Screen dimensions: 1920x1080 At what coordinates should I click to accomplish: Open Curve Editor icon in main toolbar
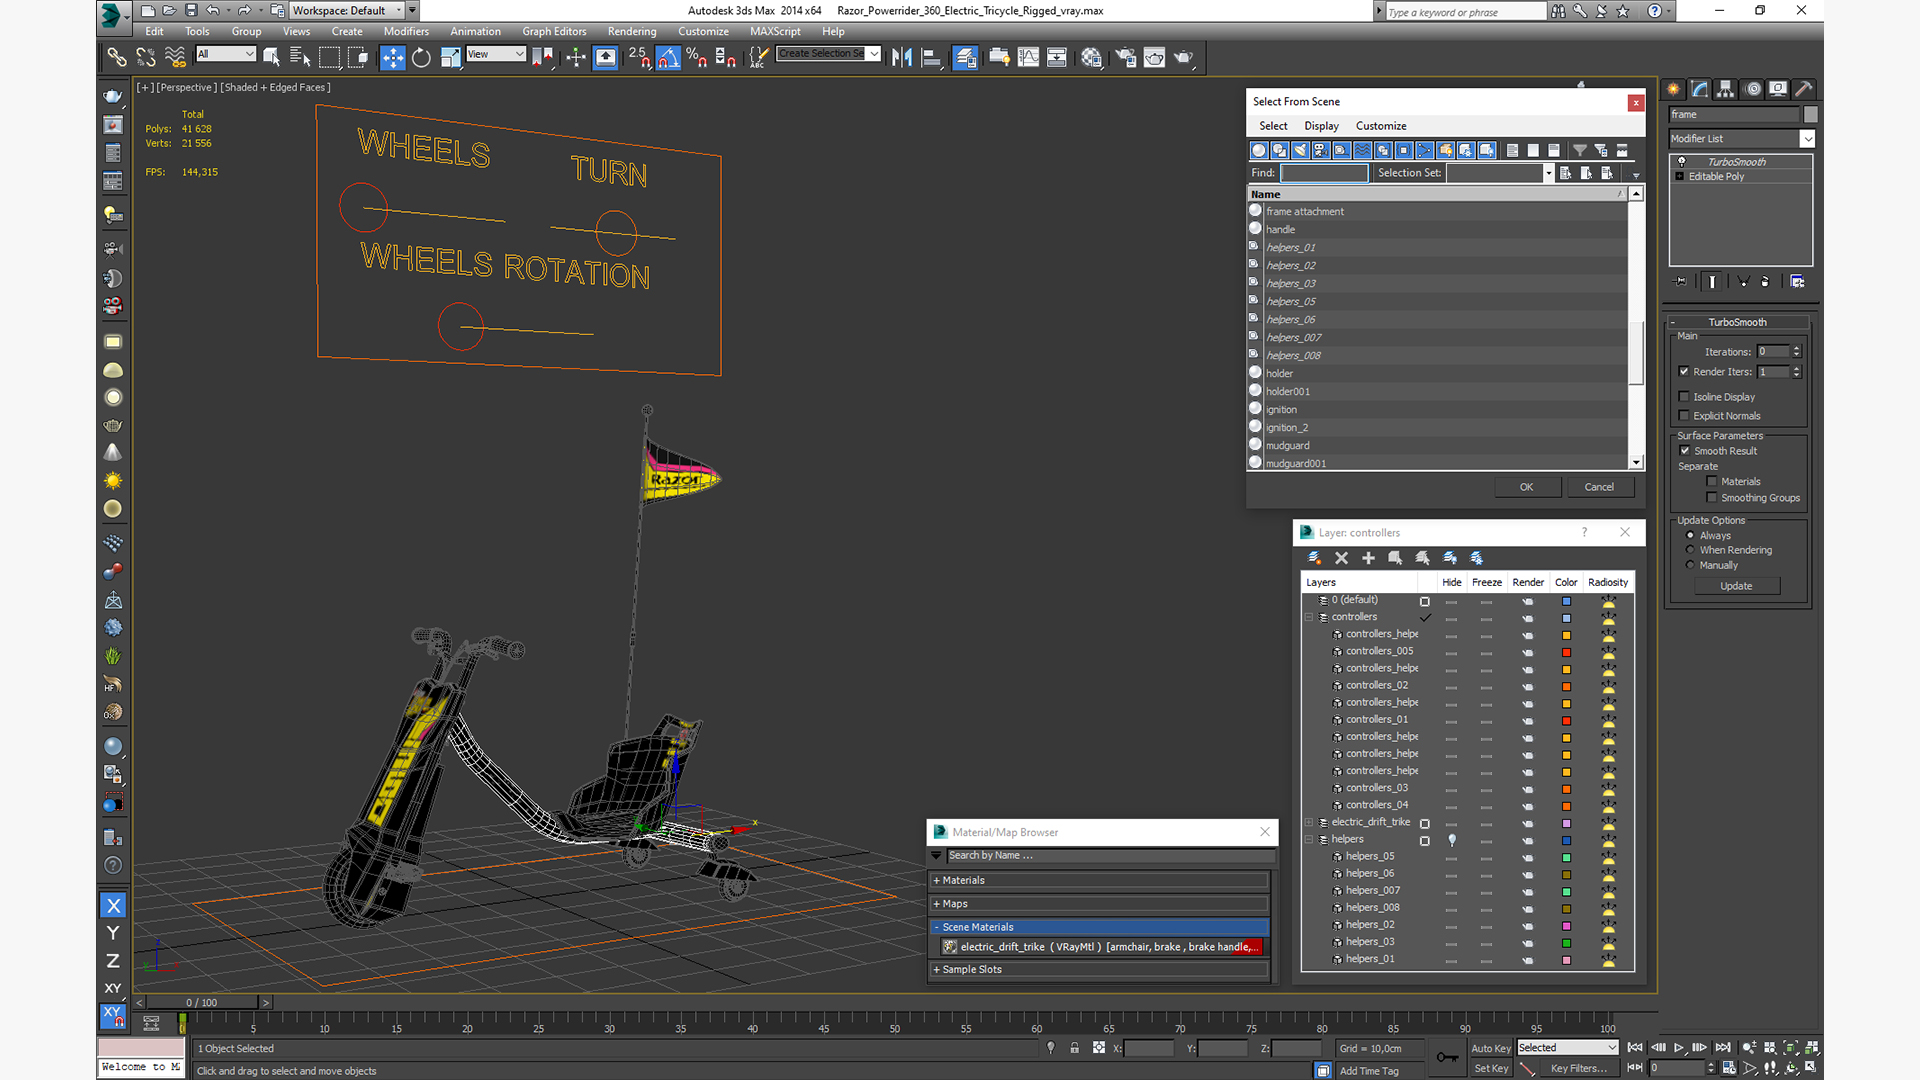1028,58
